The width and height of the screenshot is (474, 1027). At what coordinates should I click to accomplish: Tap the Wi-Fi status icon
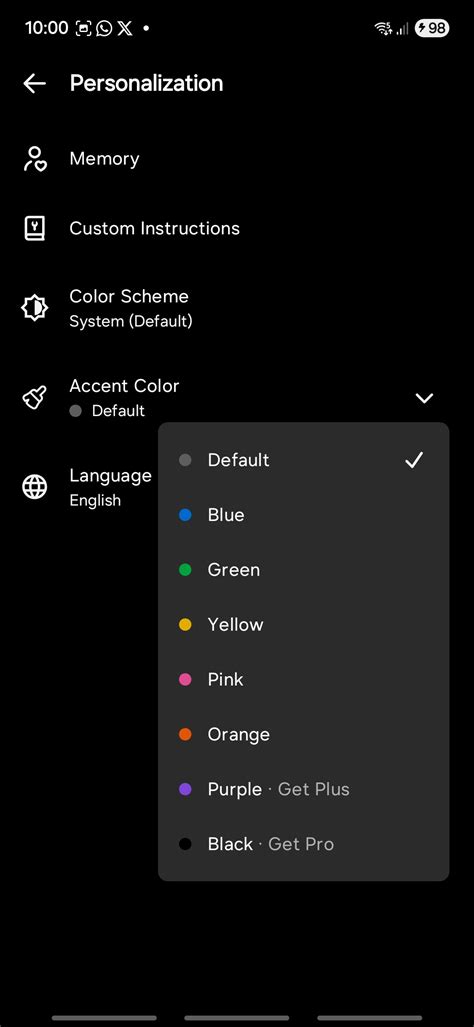[x=383, y=28]
